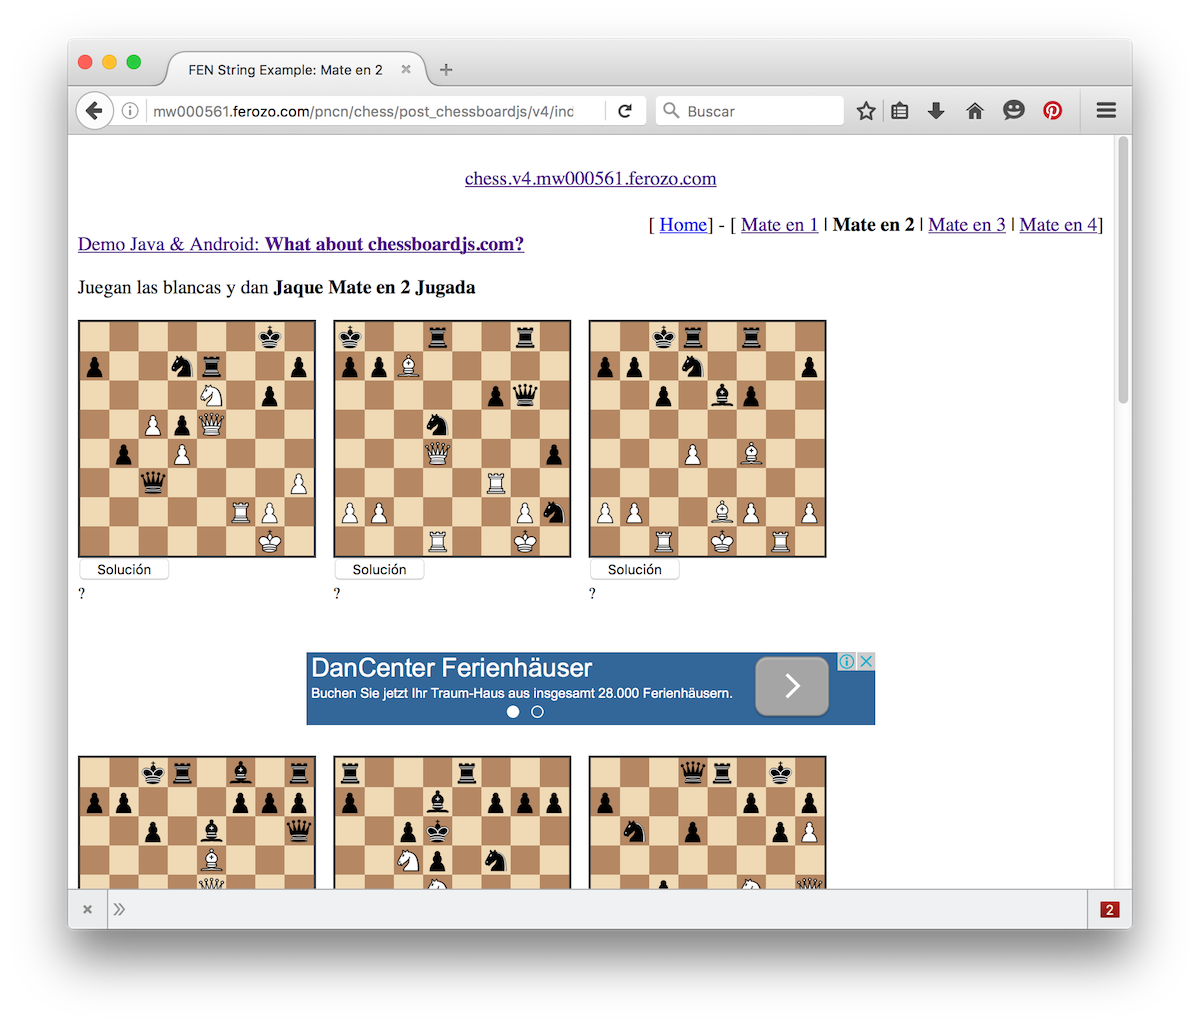Open the Firefox hamburger menu
1200x1026 pixels.
pos(1106,110)
